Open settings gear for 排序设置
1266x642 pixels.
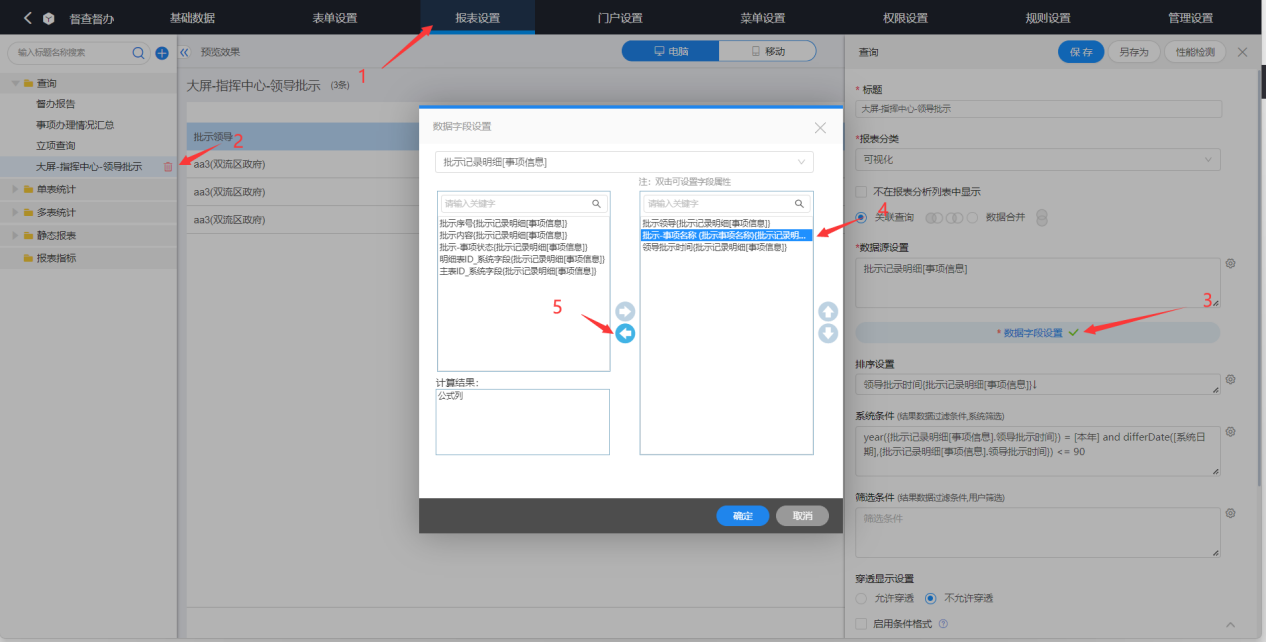point(1231,380)
